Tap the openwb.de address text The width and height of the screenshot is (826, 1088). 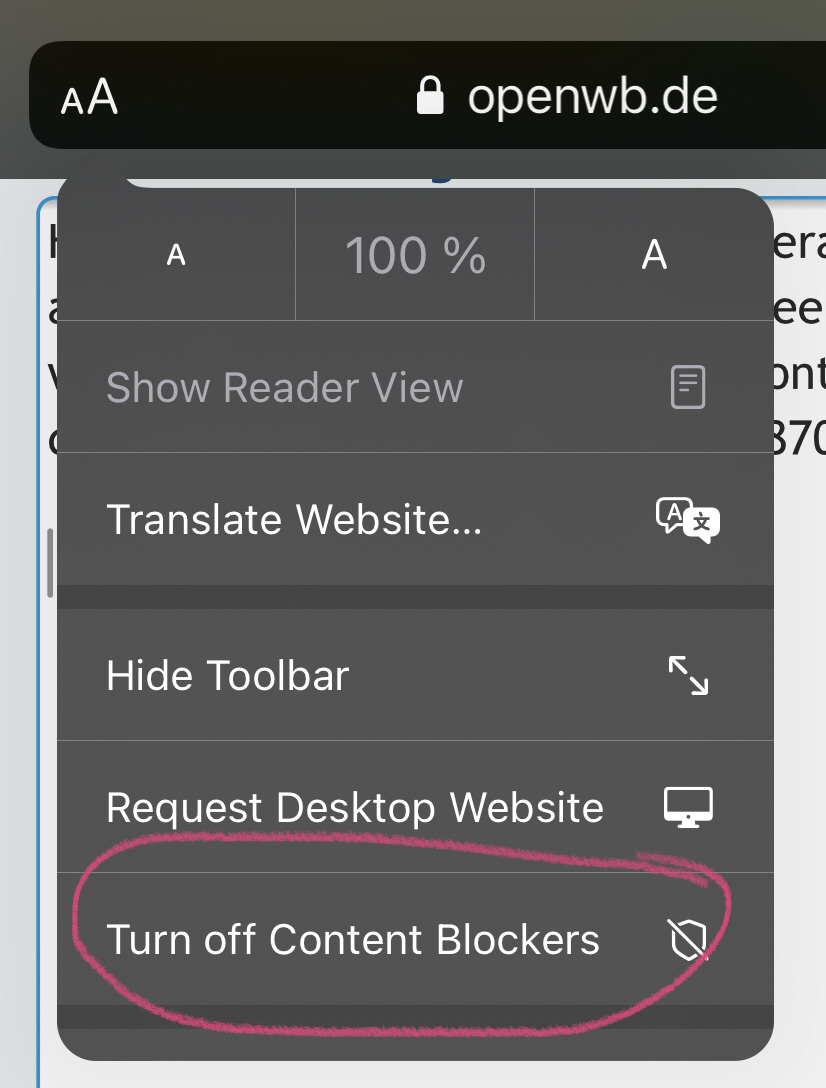click(592, 97)
